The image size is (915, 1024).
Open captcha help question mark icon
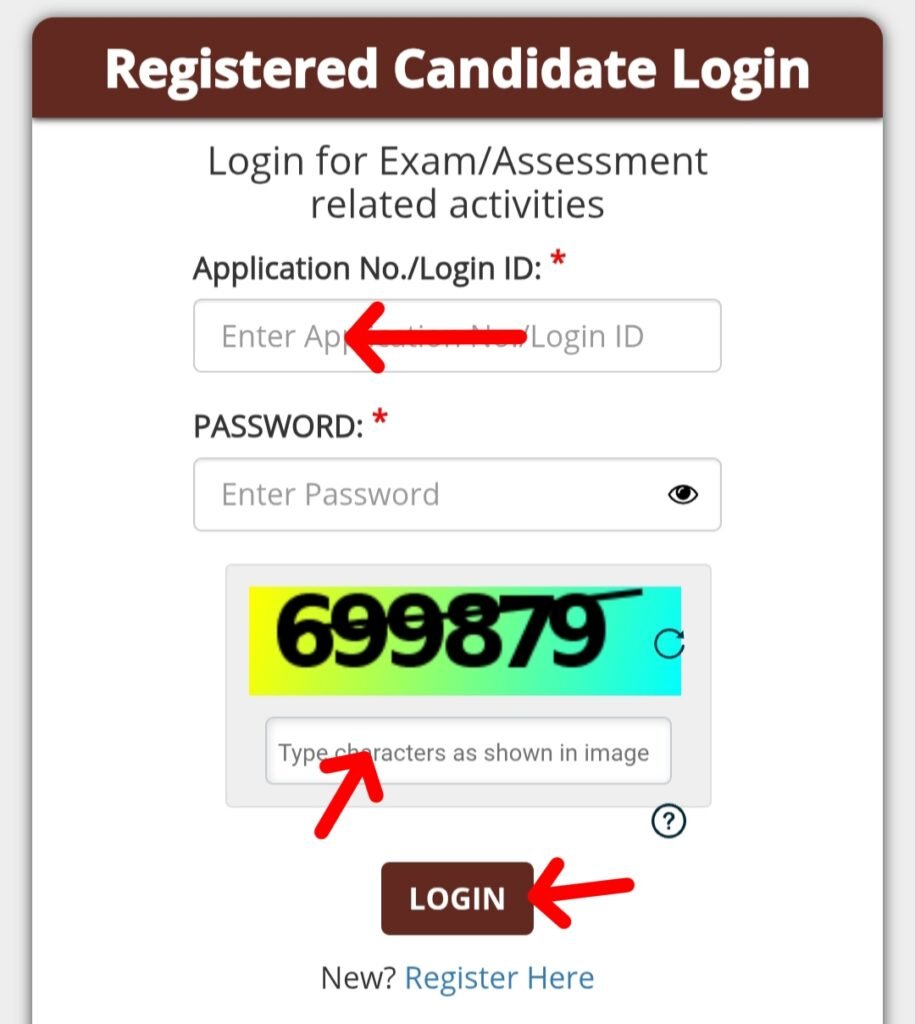[668, 822]
